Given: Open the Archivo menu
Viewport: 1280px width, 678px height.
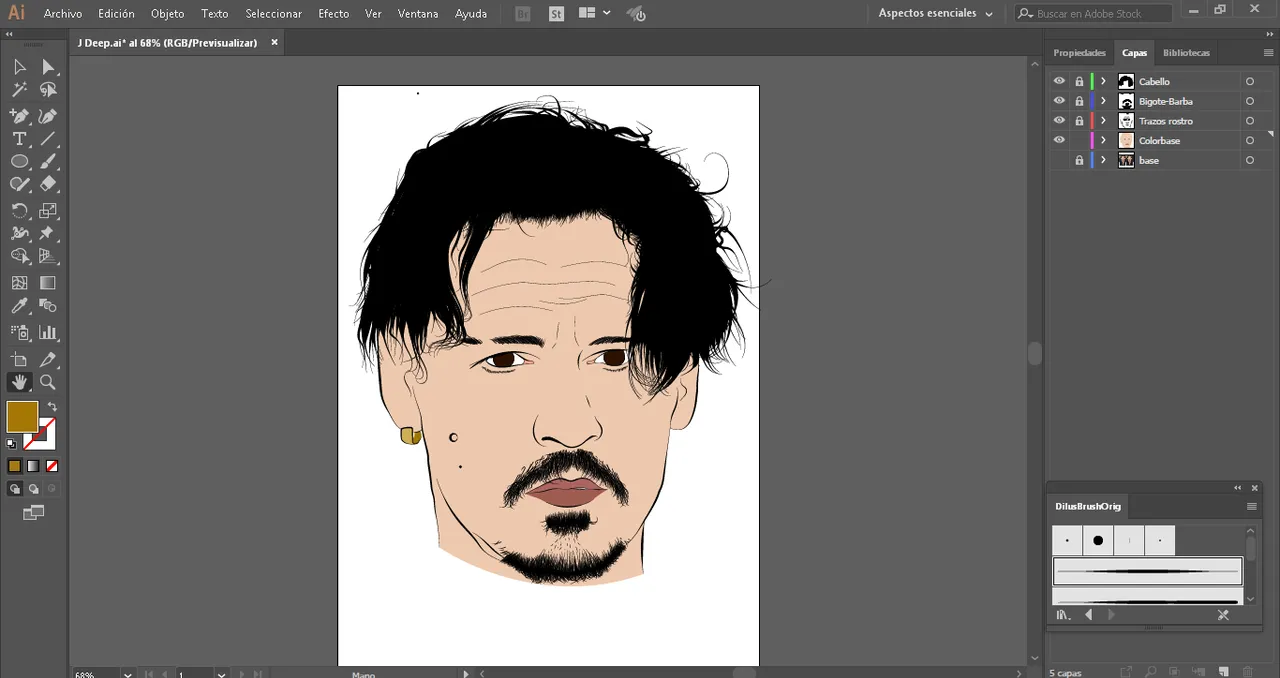Looking at the screenshot, I should [x=63, y=14].
